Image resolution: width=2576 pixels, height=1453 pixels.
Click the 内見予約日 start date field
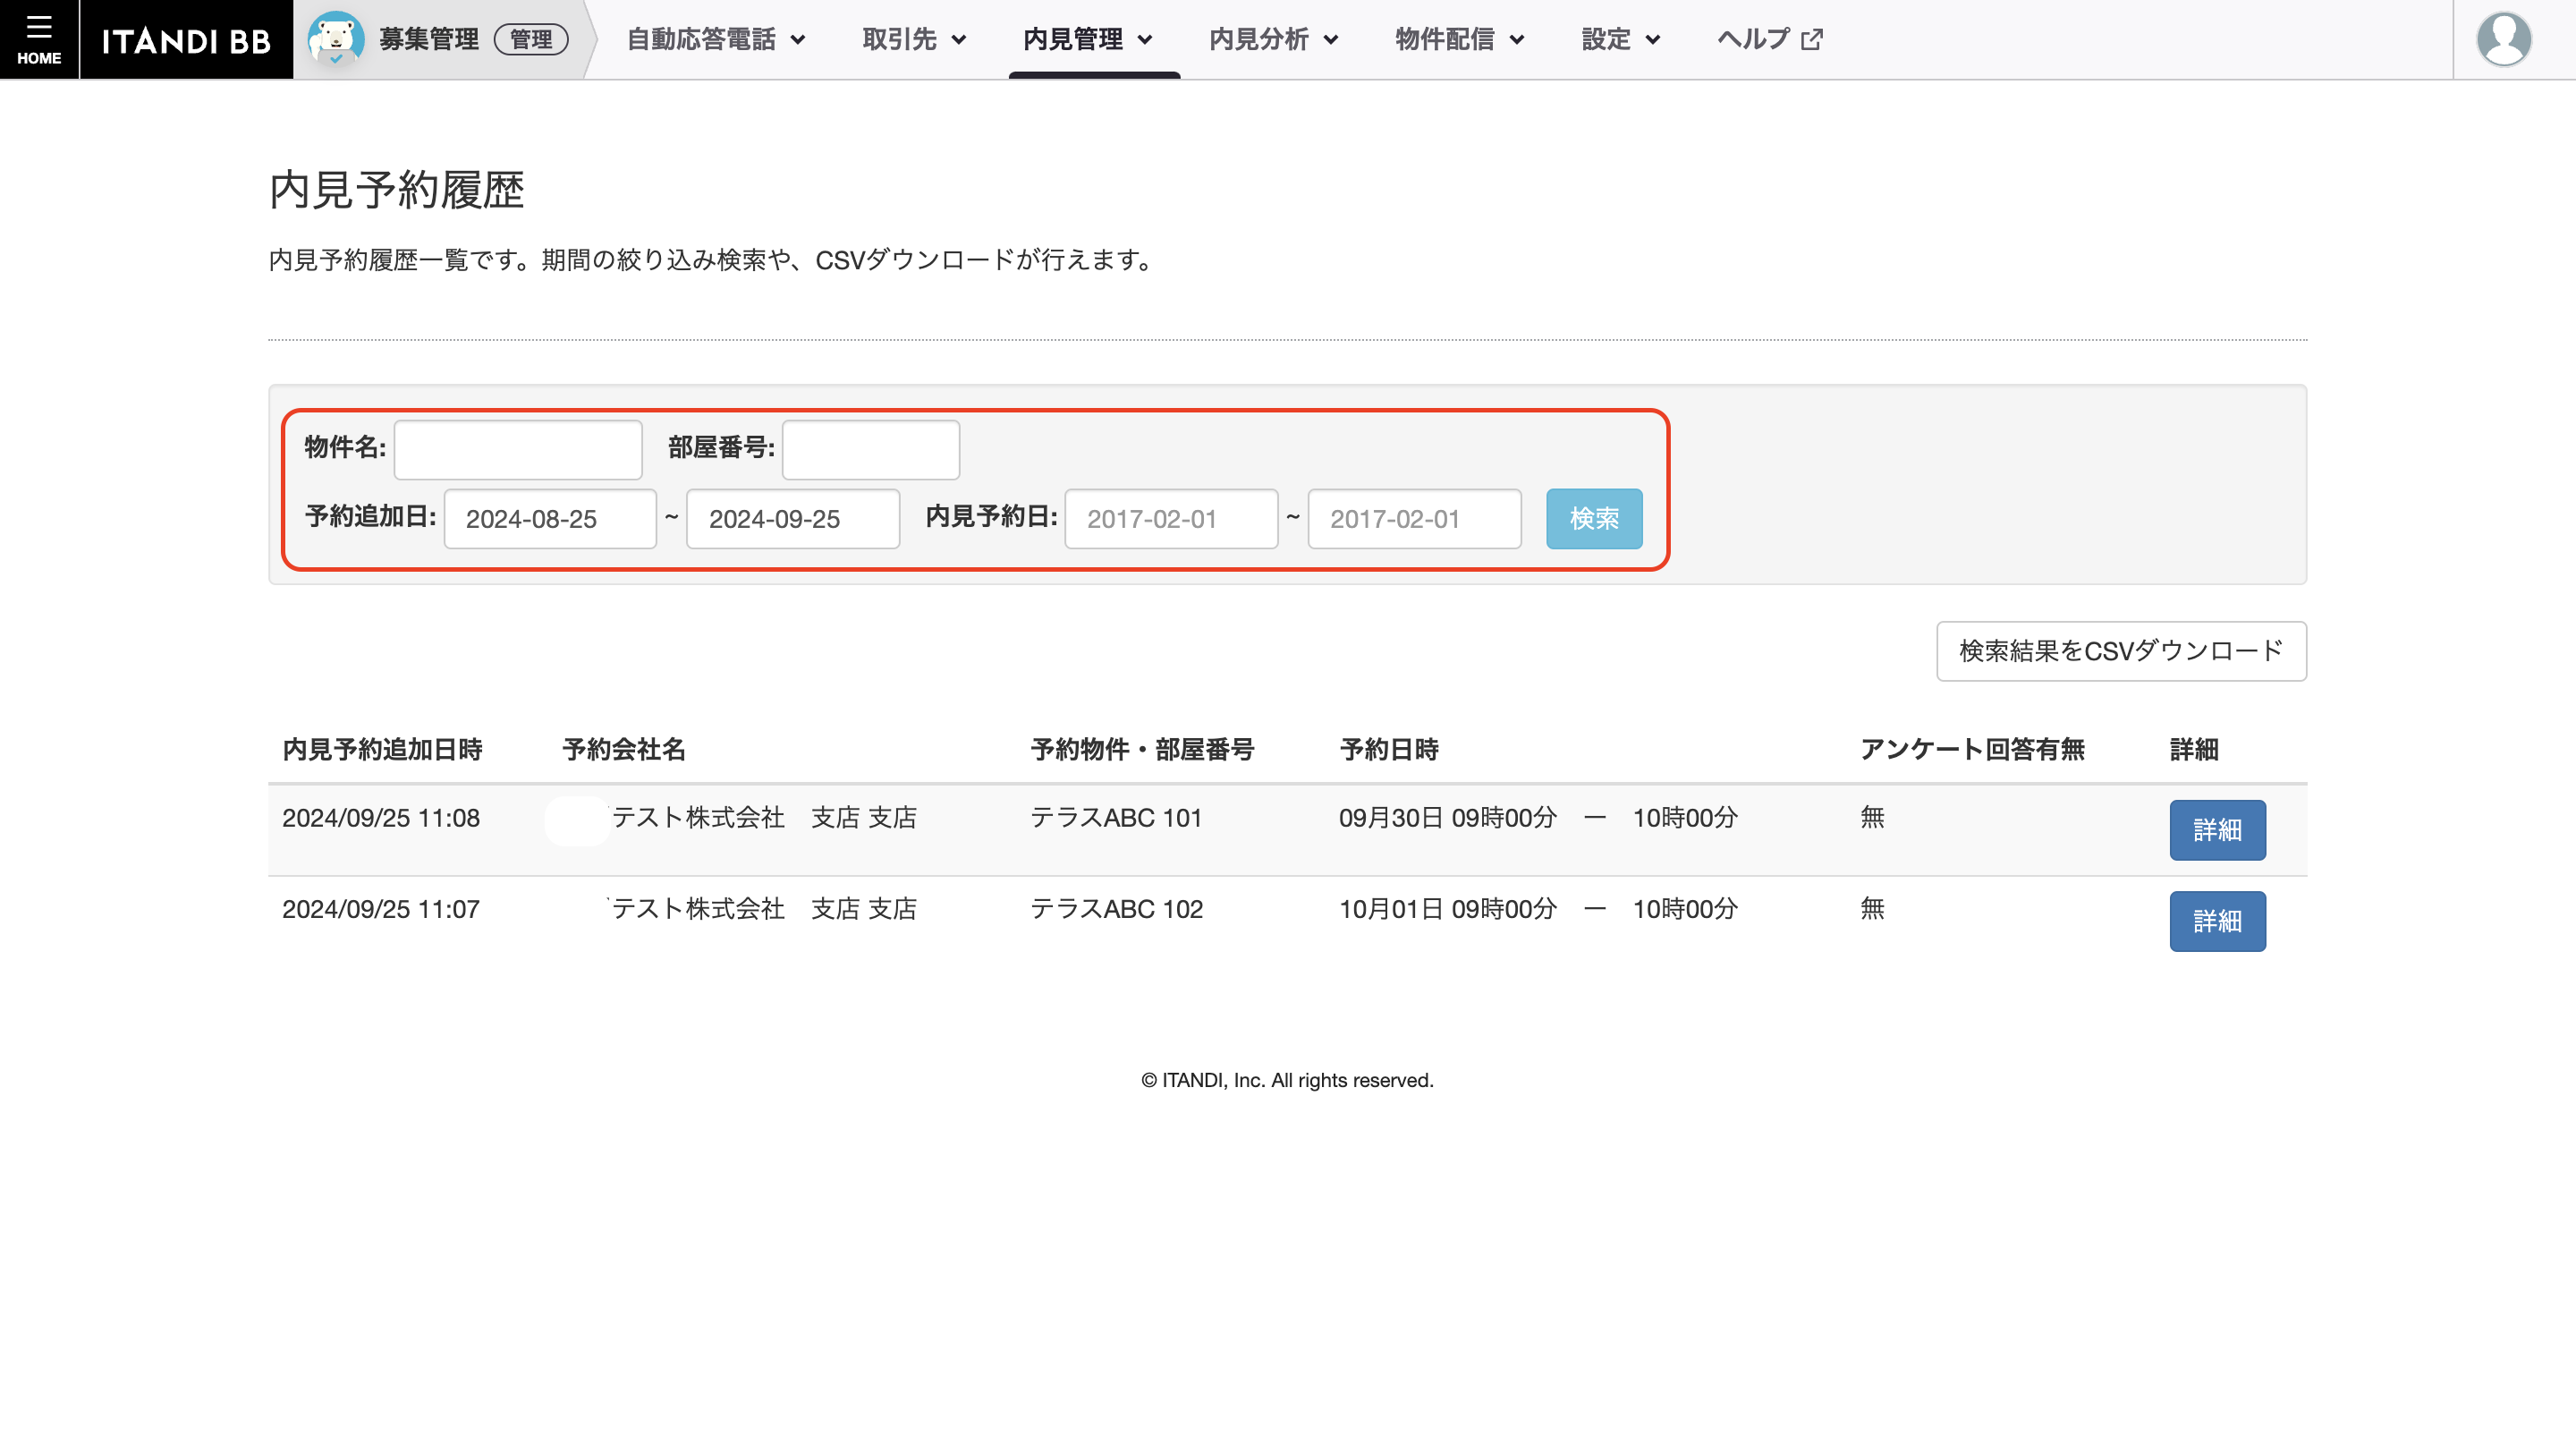coord(1171,518)
